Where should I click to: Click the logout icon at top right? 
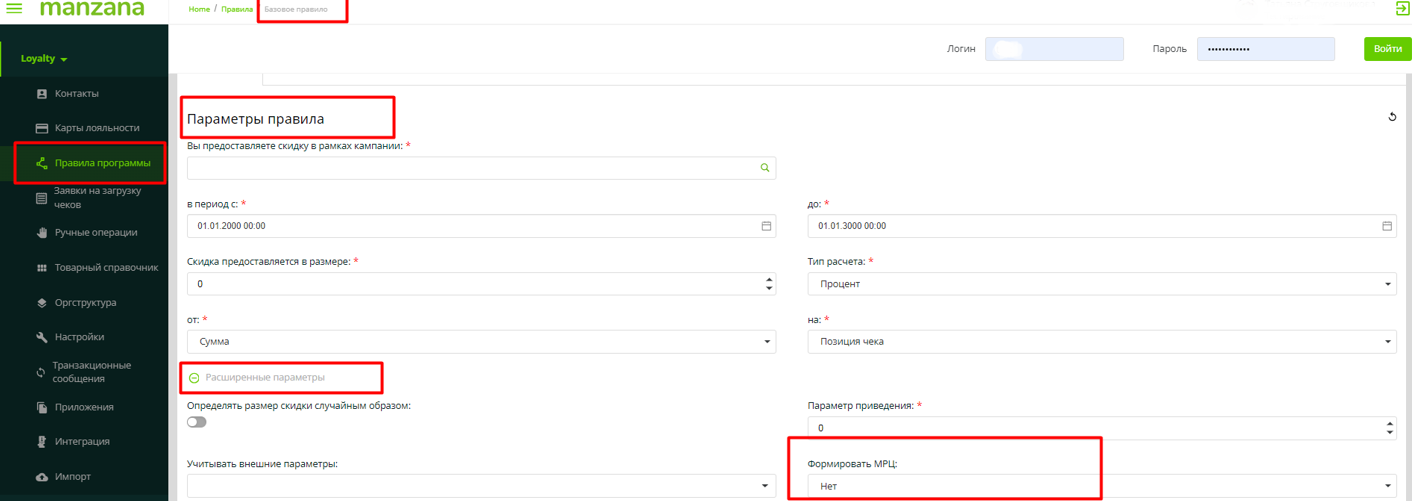1402,9
